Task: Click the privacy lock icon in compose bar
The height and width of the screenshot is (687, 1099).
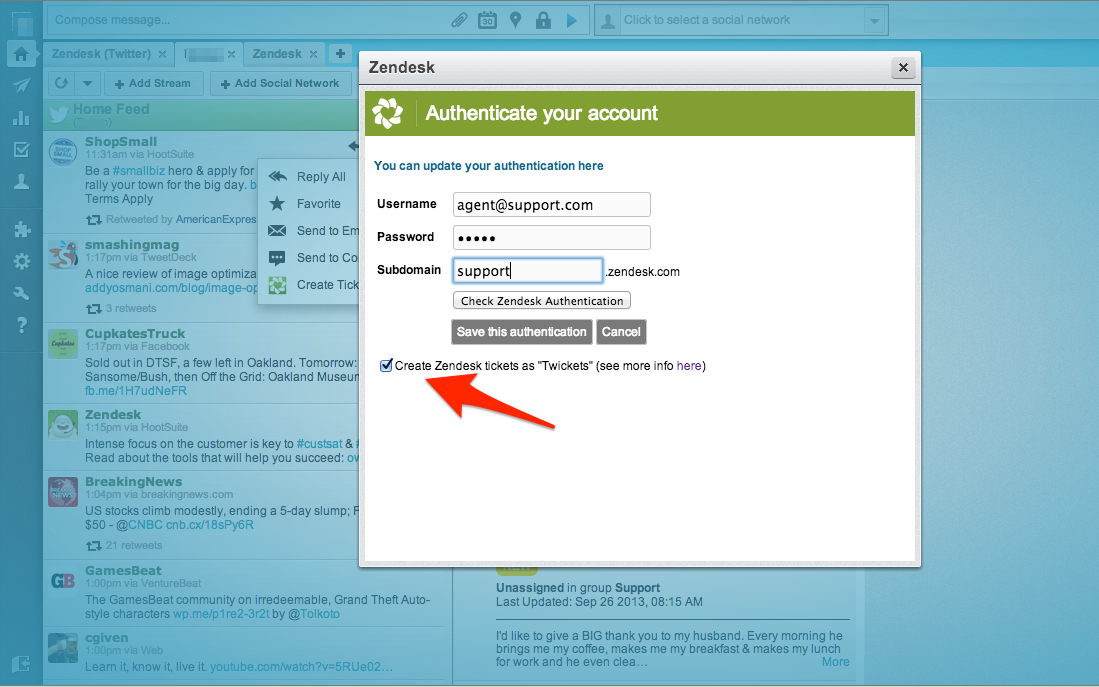Action: 543,20
